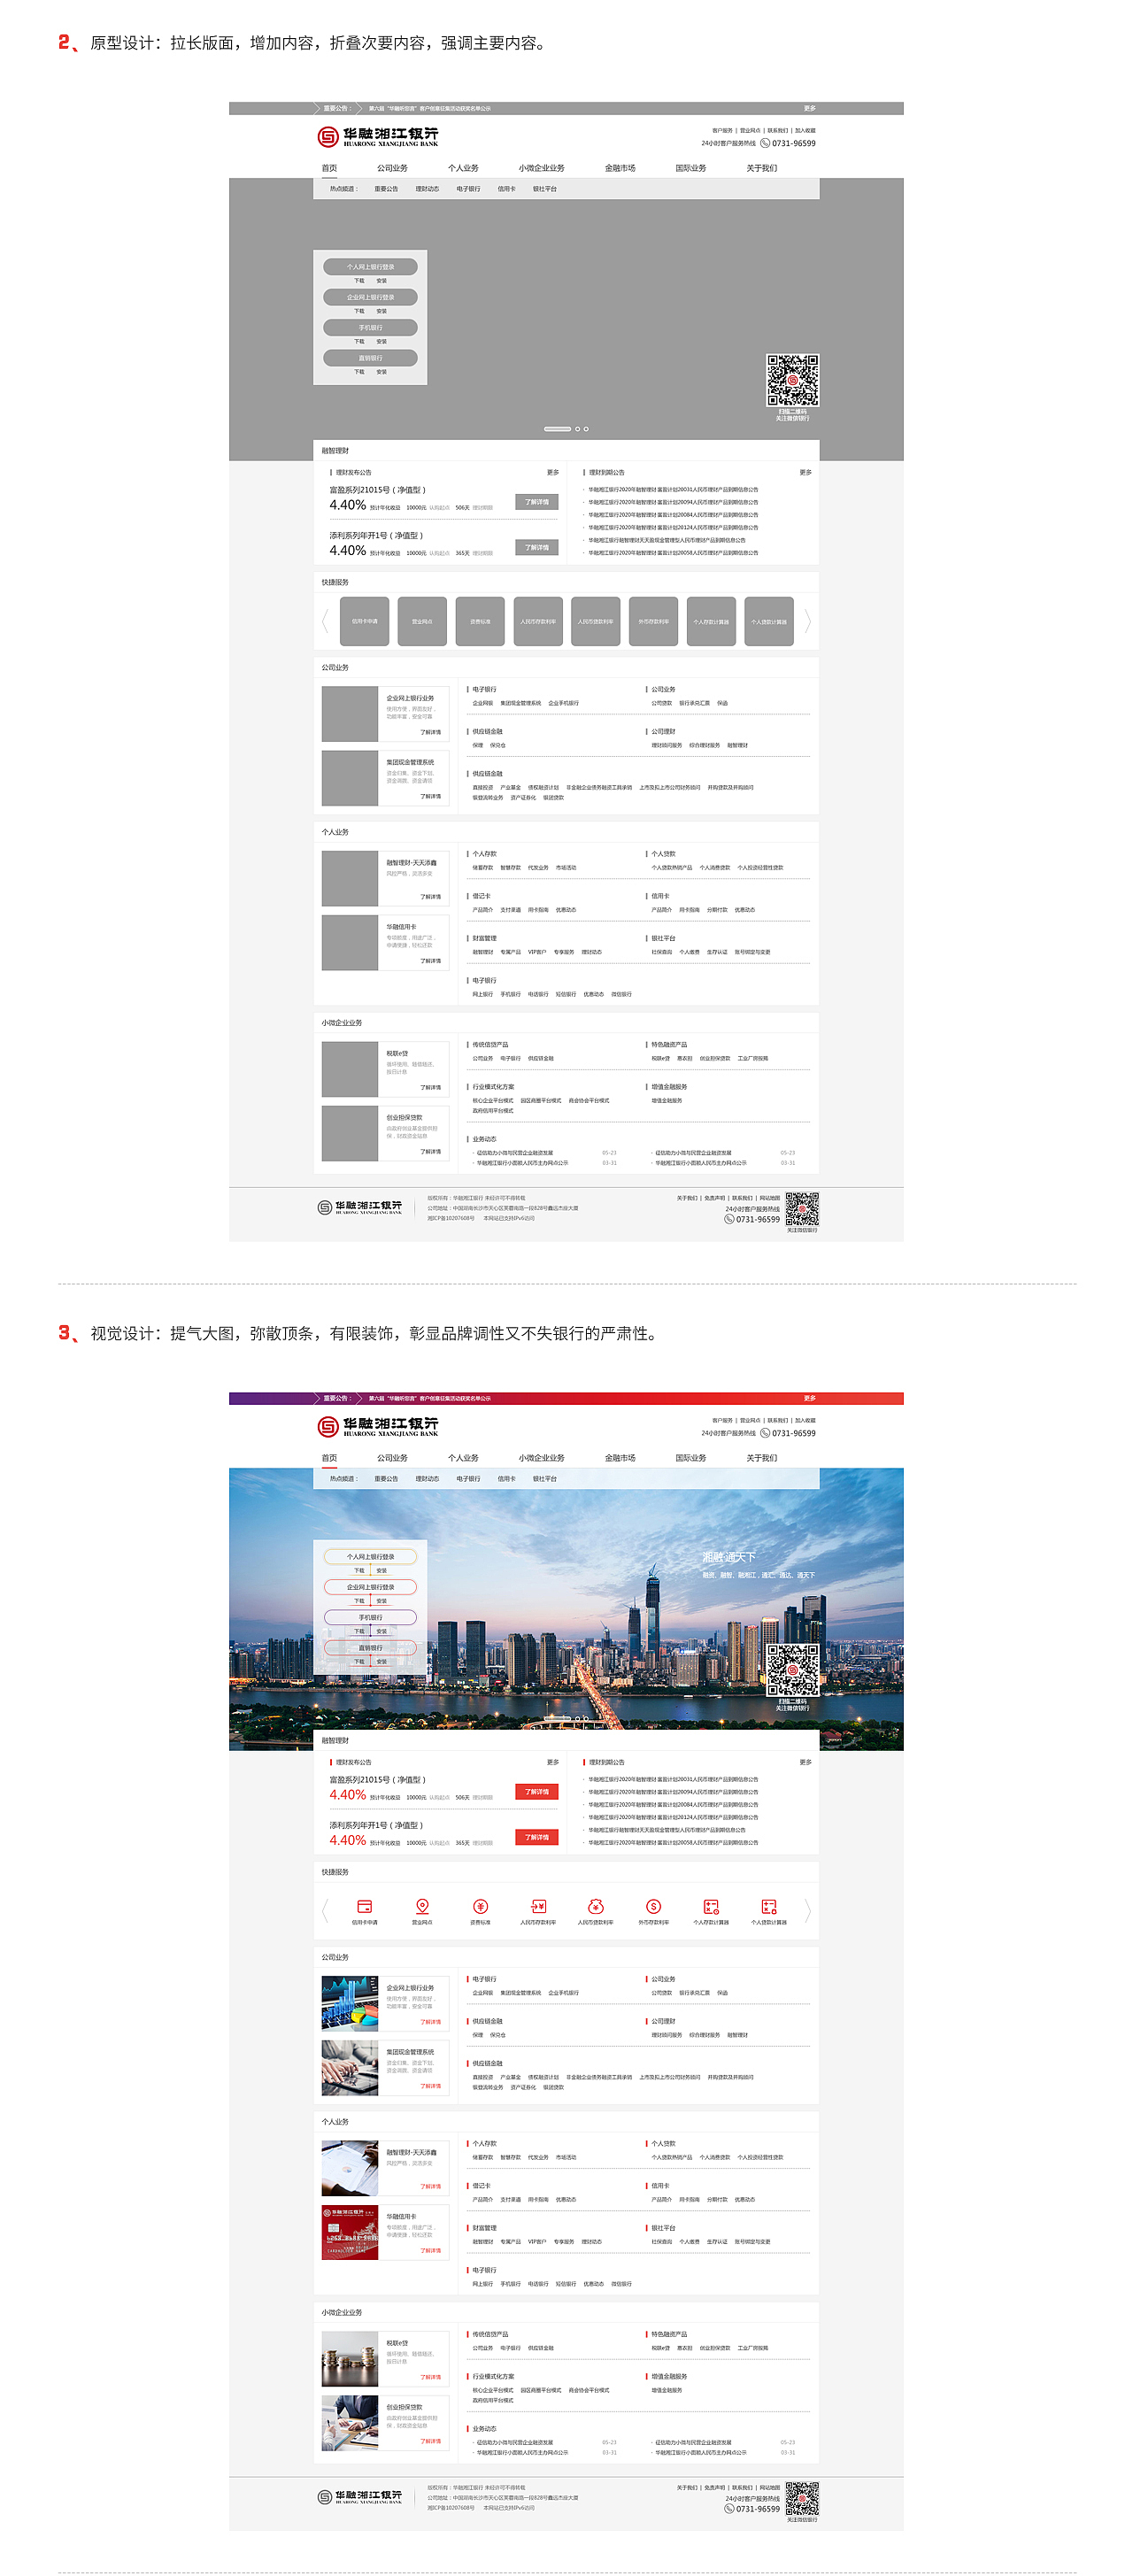
Task: Open 个人业务 nav tab in colored design
Action: (x=463, y=1458)
